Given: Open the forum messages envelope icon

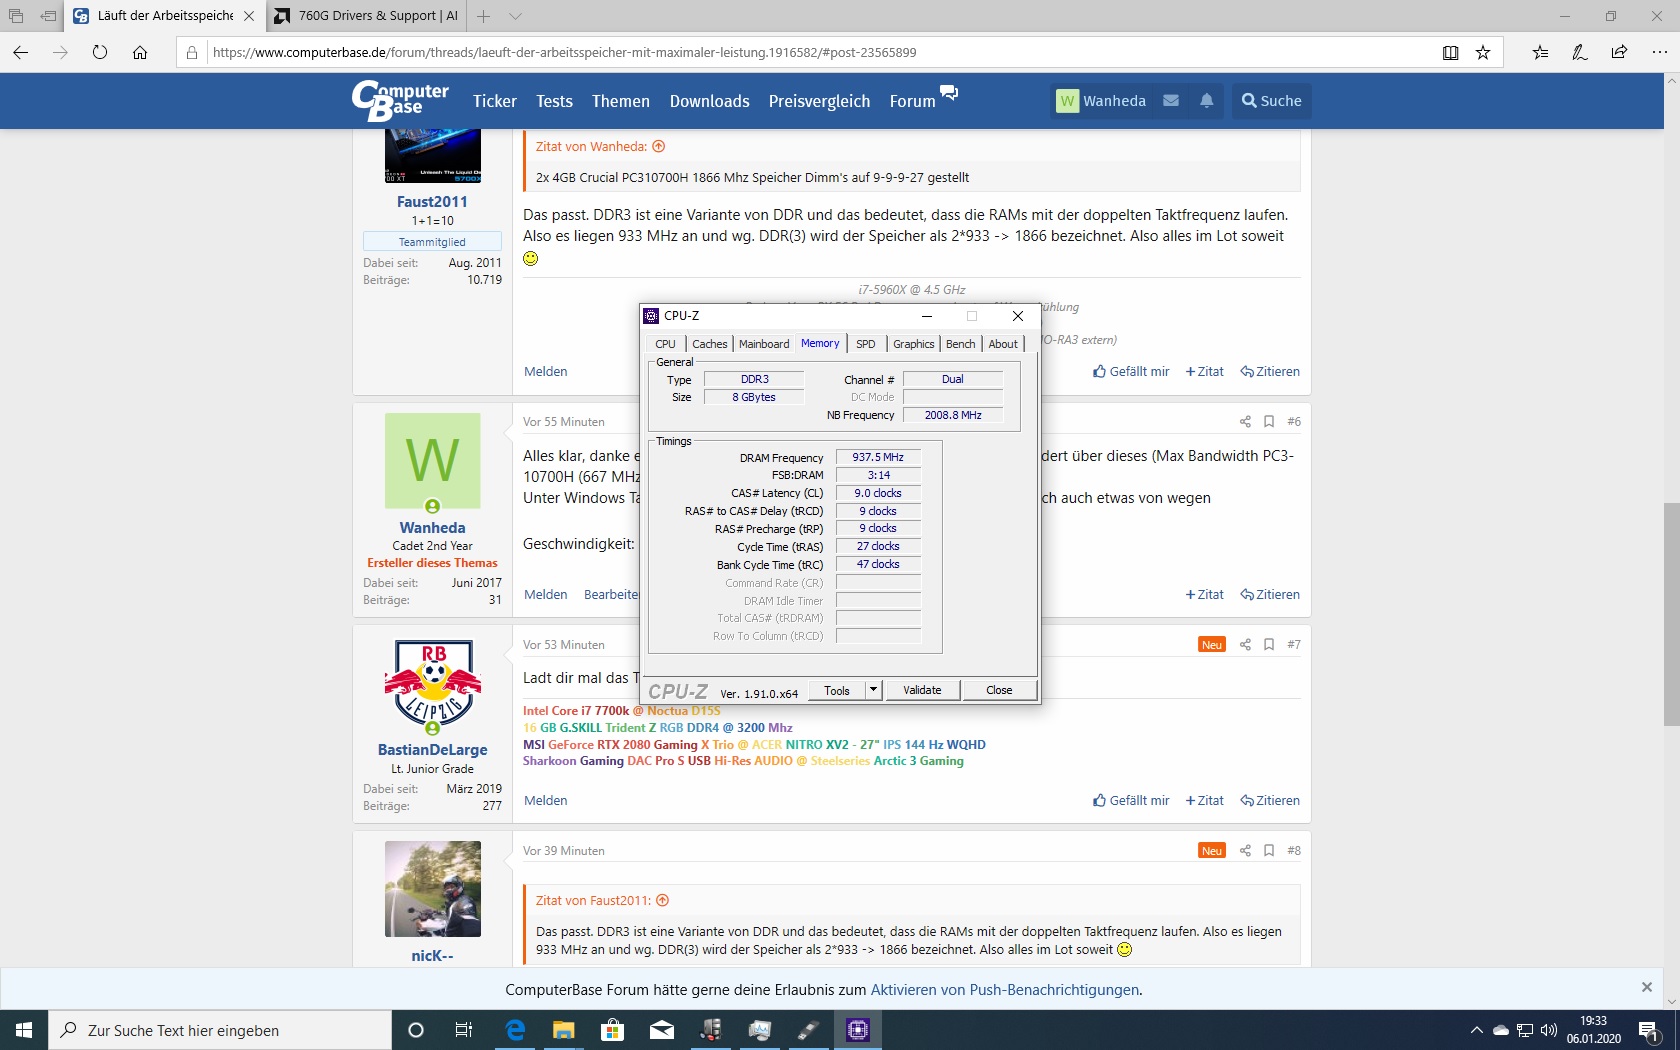Looking at the screenshot, I should (1171, 101).
